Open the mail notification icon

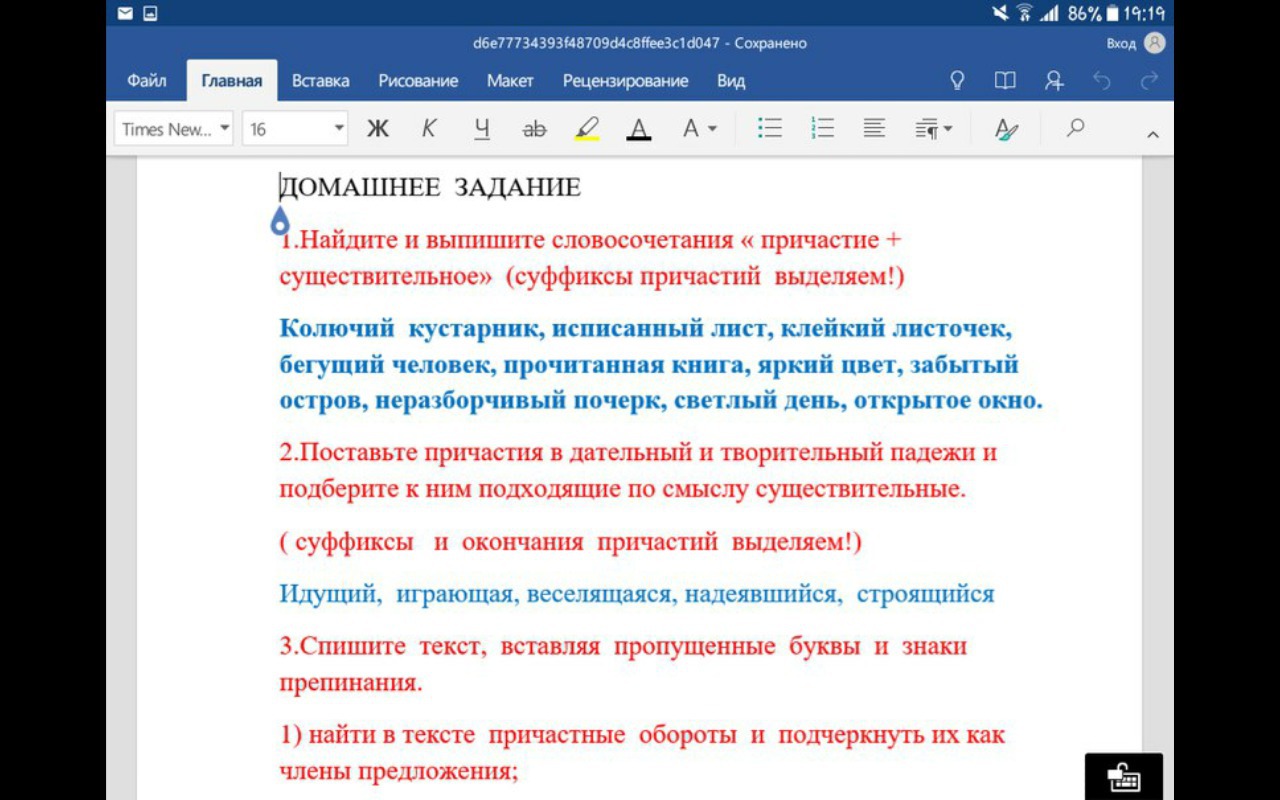125,13
